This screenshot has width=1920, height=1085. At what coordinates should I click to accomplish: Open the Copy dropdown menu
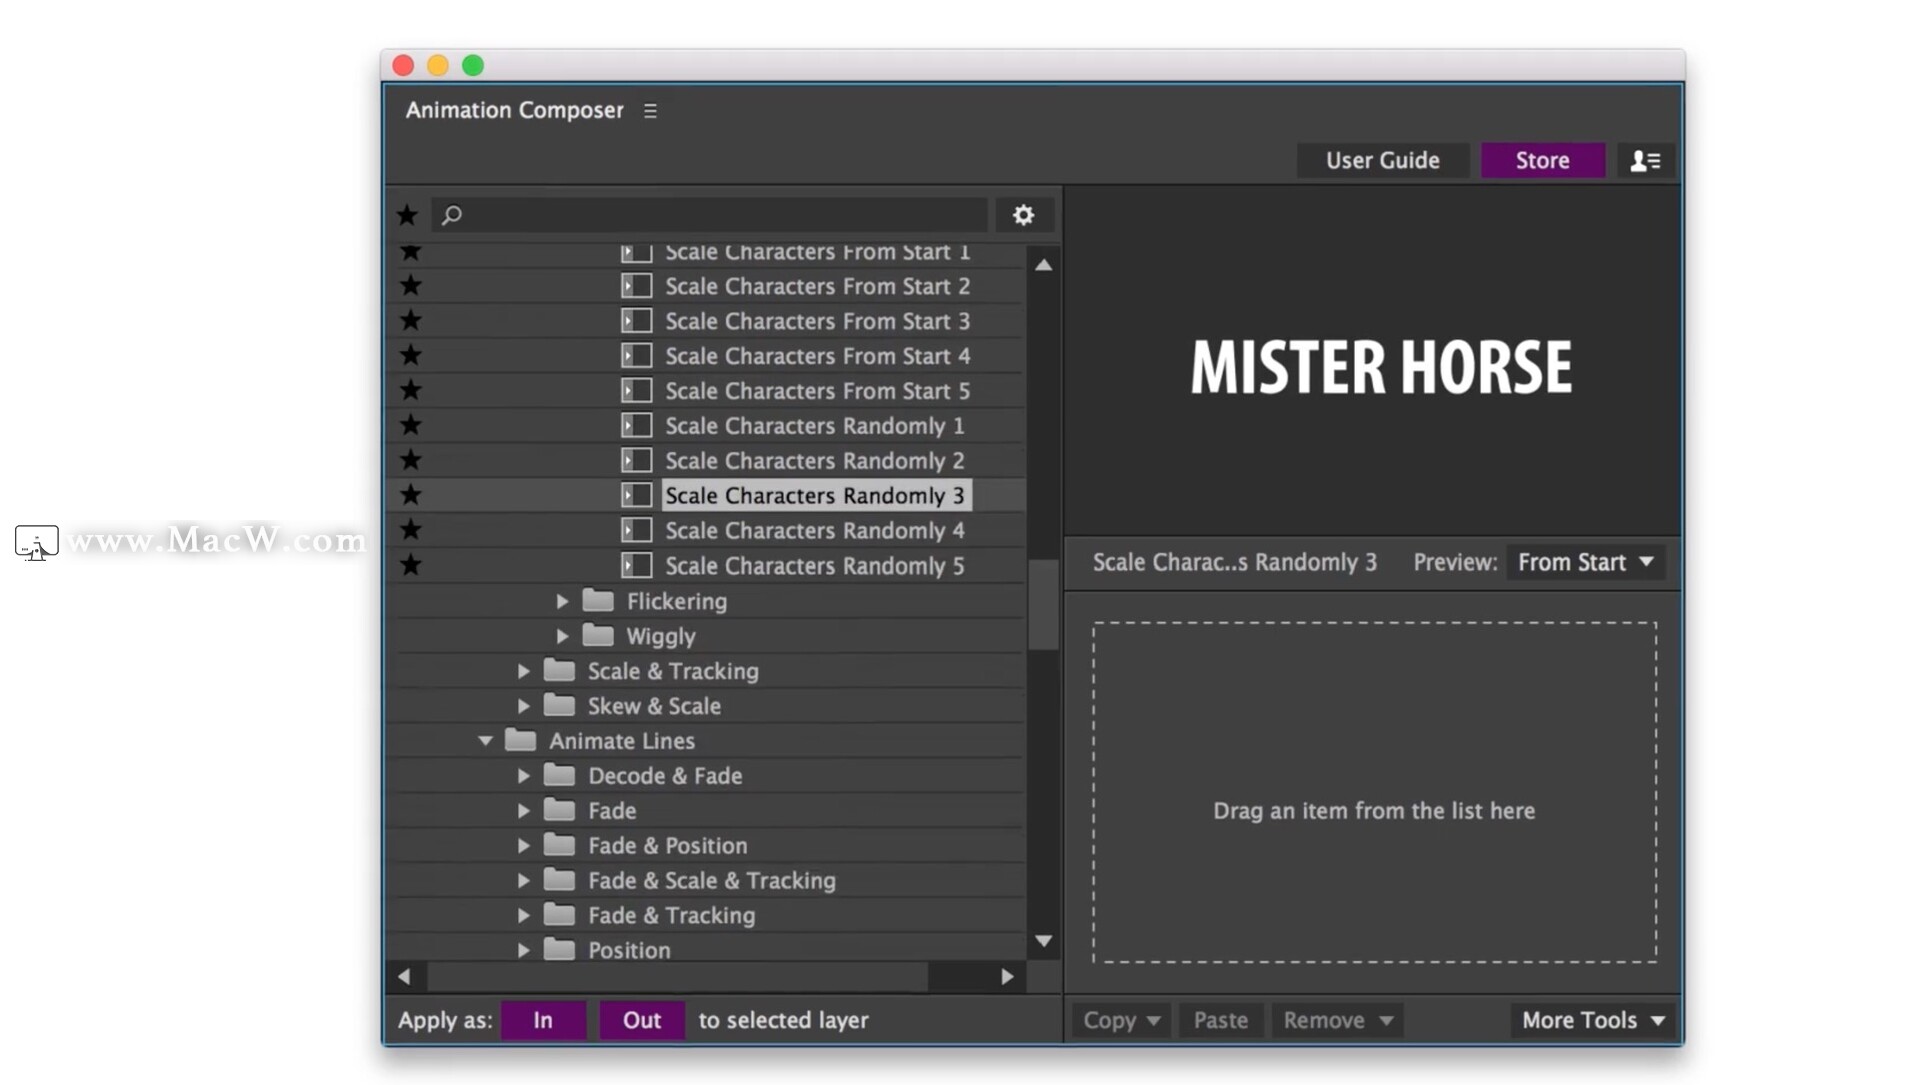(1121, 1020)
